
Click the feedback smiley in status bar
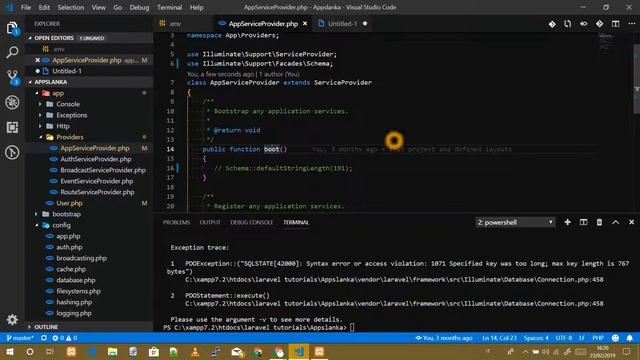pyautogui.click(x=616, y=338)
